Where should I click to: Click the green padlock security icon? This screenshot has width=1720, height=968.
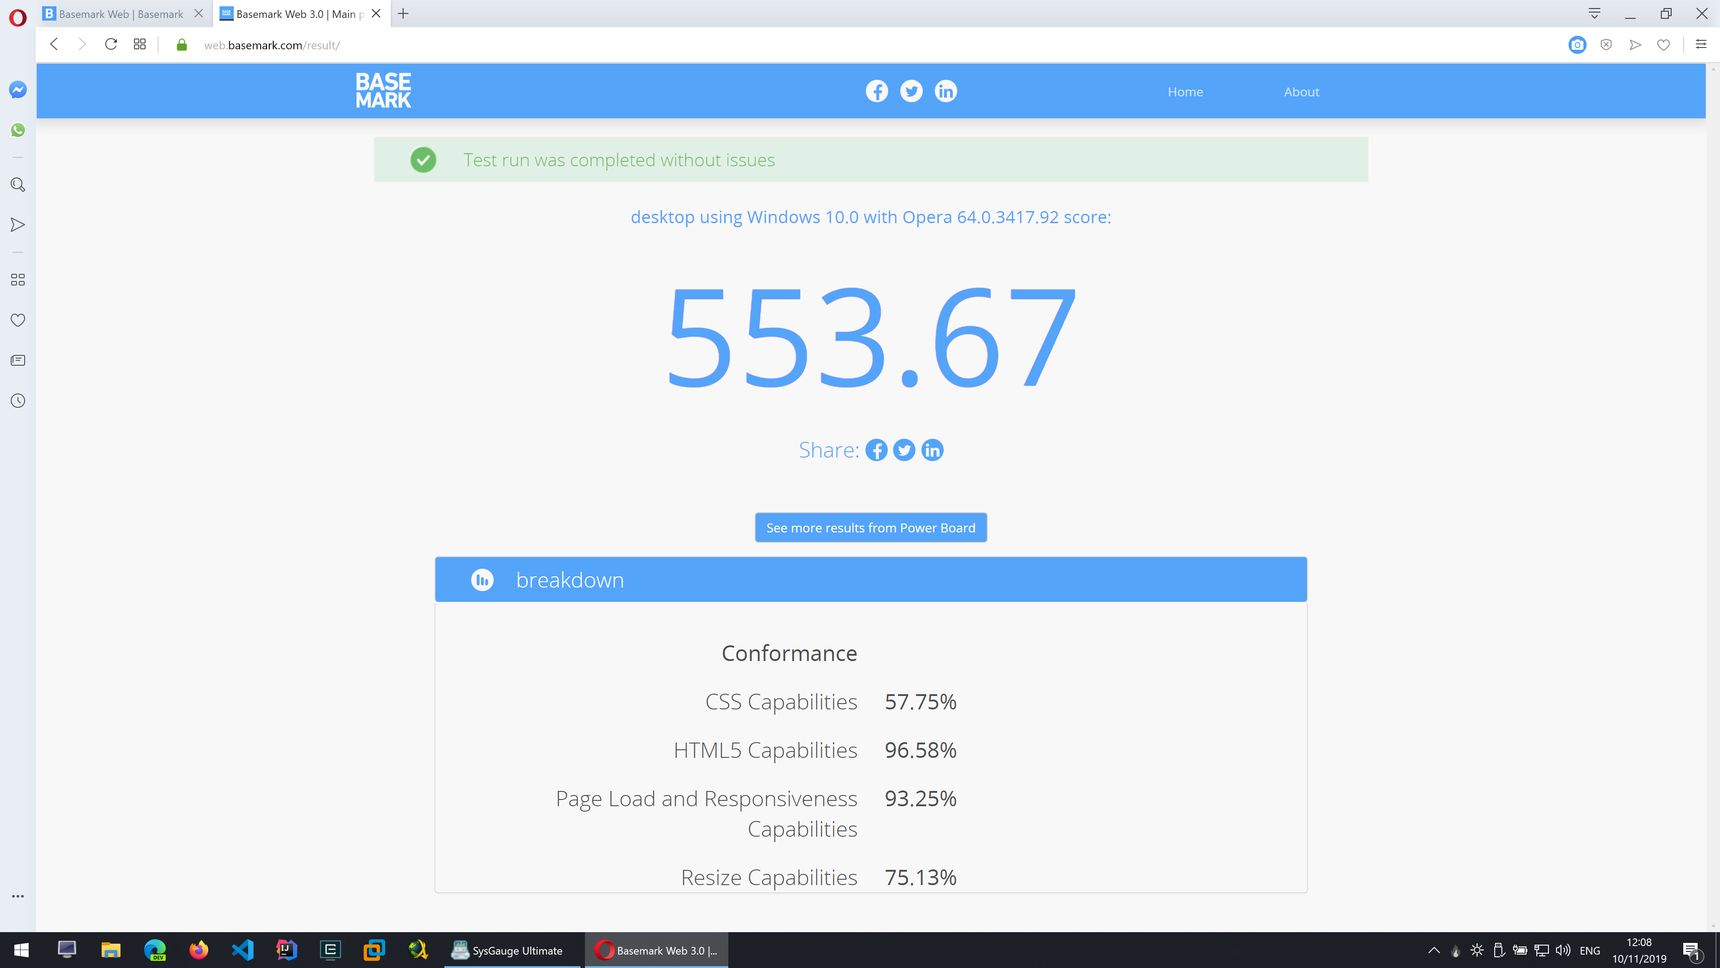point(181,45)
